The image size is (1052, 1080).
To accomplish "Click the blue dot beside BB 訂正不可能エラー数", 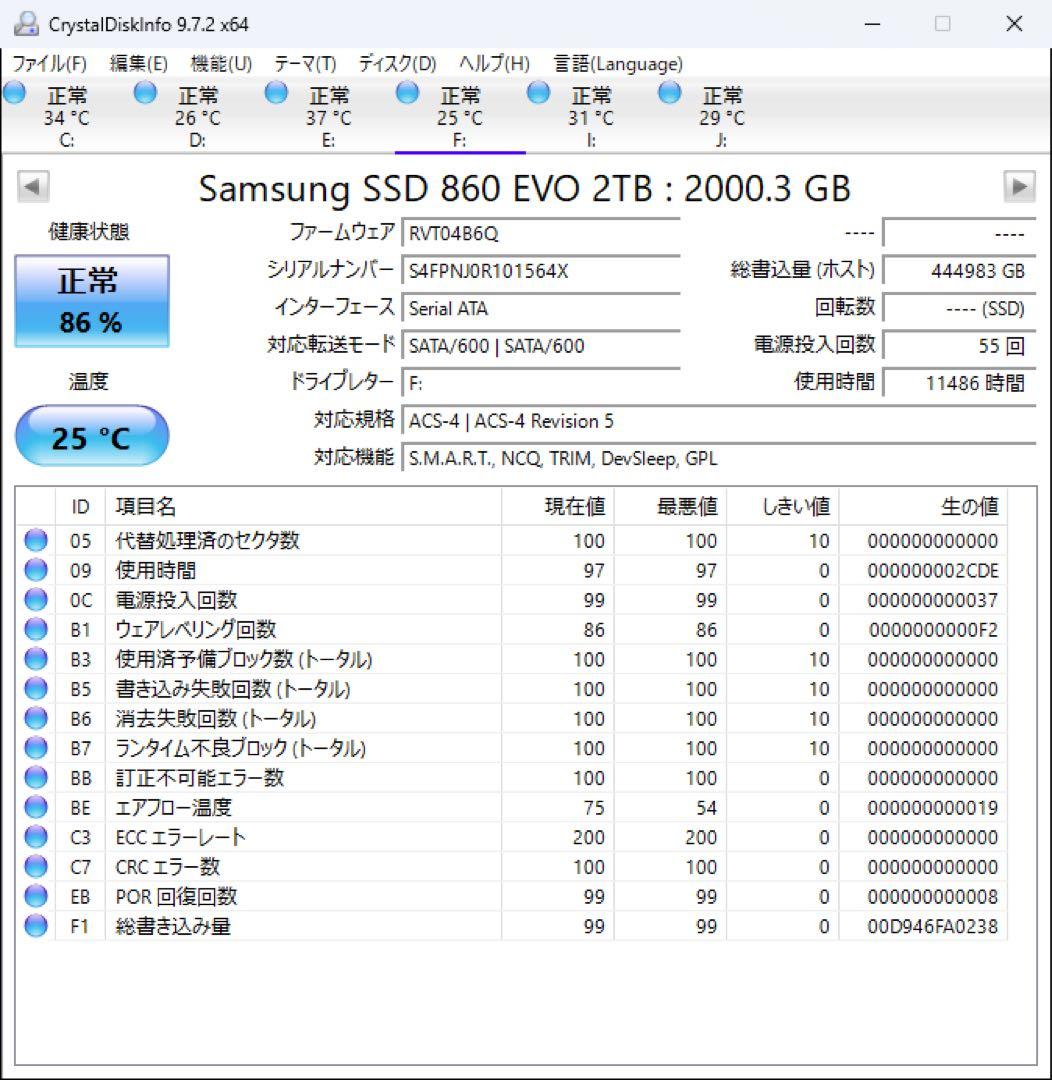I will tap(35, 778).
